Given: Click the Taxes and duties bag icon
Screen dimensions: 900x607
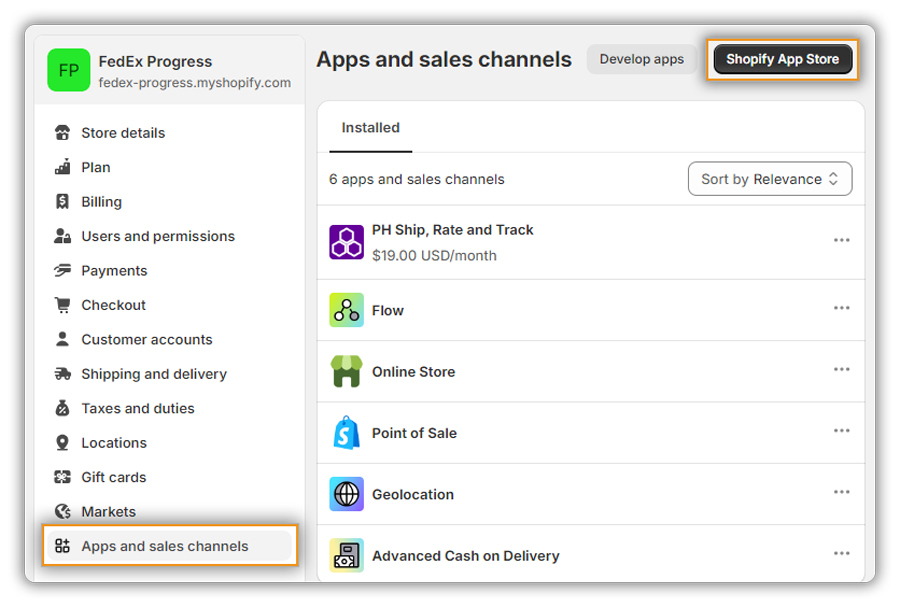Looking at the screenshot, I should tap(63, 408).
